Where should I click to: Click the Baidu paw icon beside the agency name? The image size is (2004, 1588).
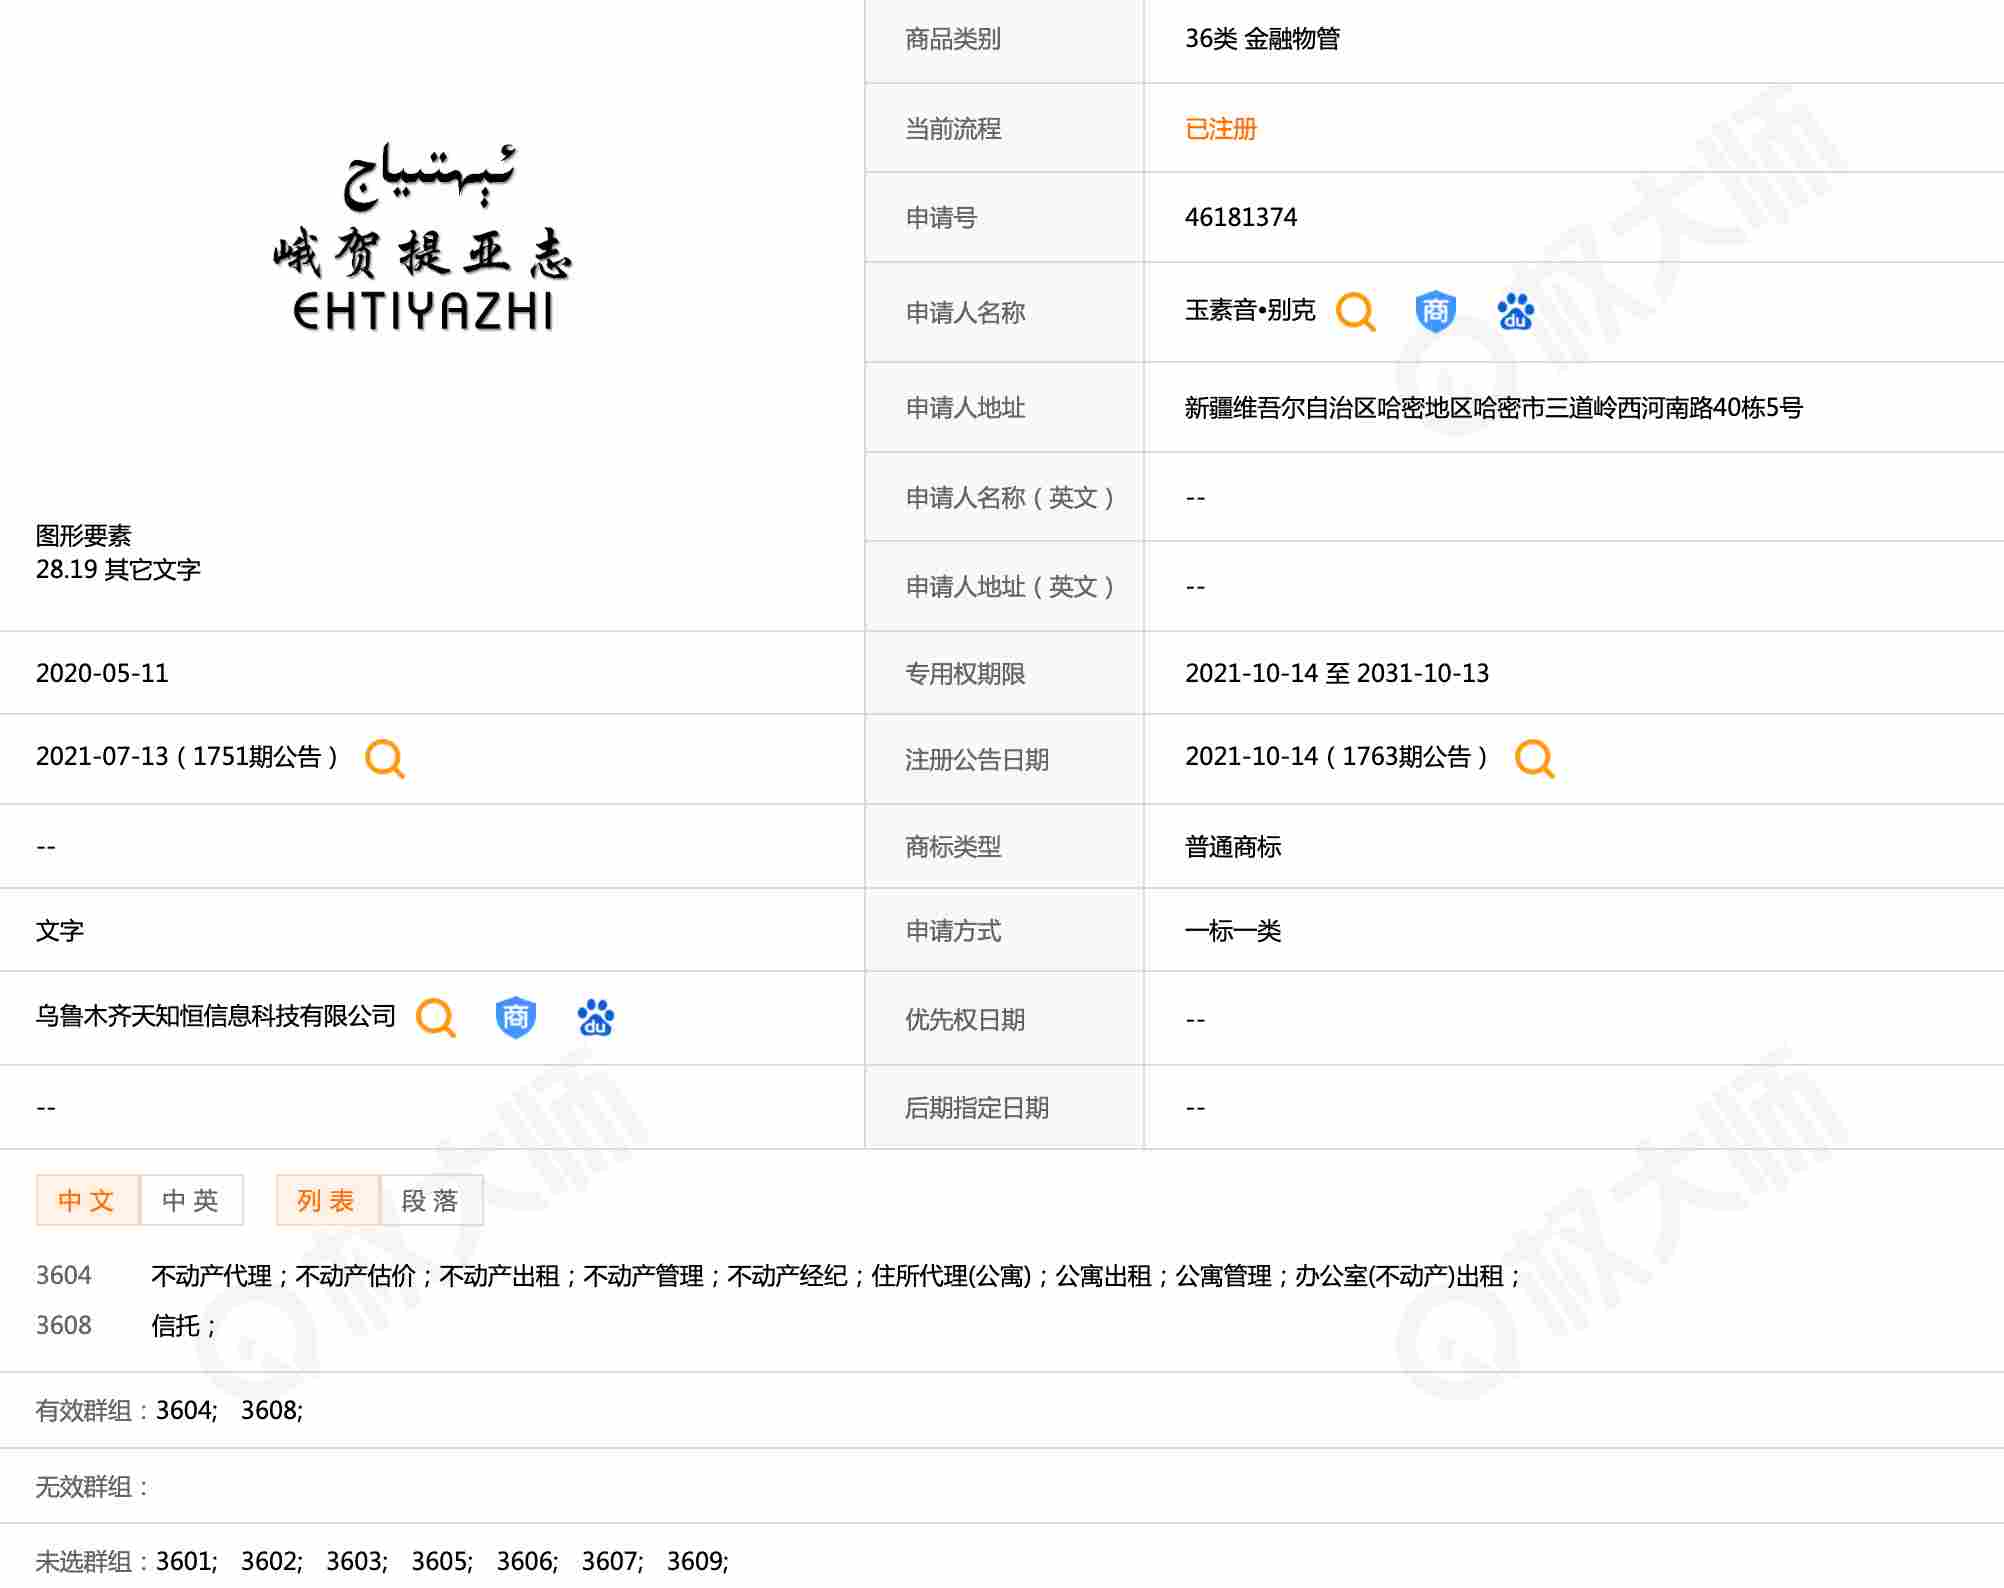click(x=595, y=1017)
